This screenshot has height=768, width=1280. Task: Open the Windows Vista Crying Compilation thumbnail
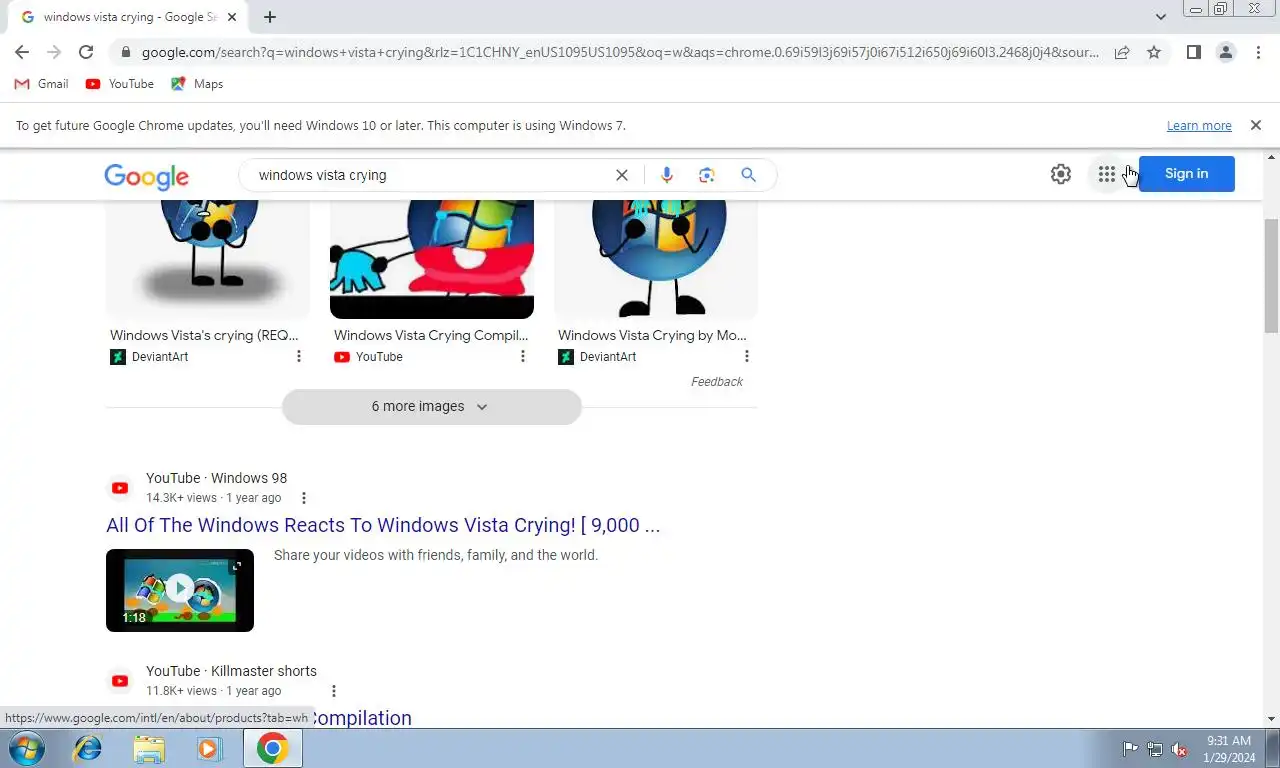pos(432,258)
